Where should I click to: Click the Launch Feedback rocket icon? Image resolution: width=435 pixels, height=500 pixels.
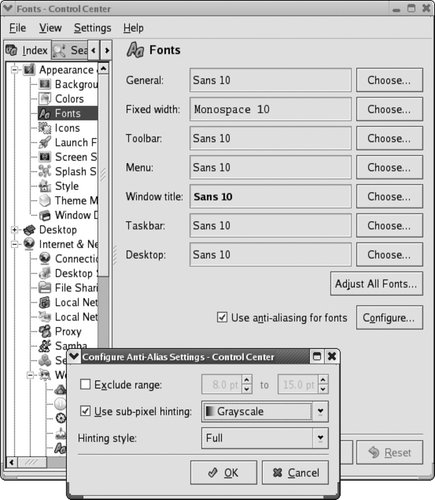point(45,142)
